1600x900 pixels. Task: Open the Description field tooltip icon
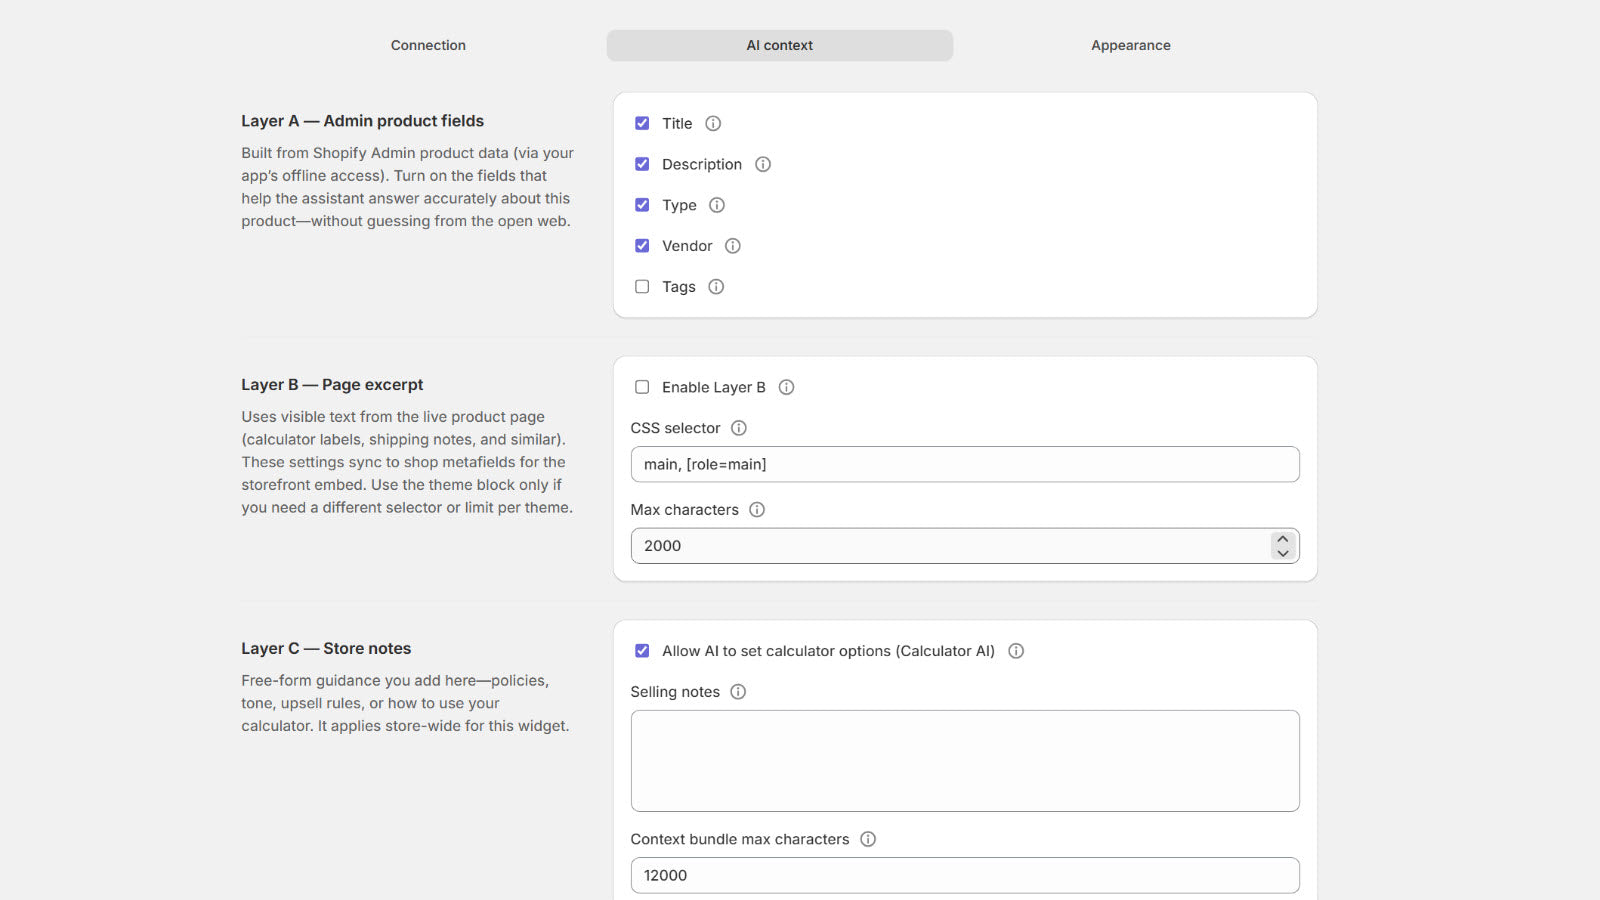762,164
